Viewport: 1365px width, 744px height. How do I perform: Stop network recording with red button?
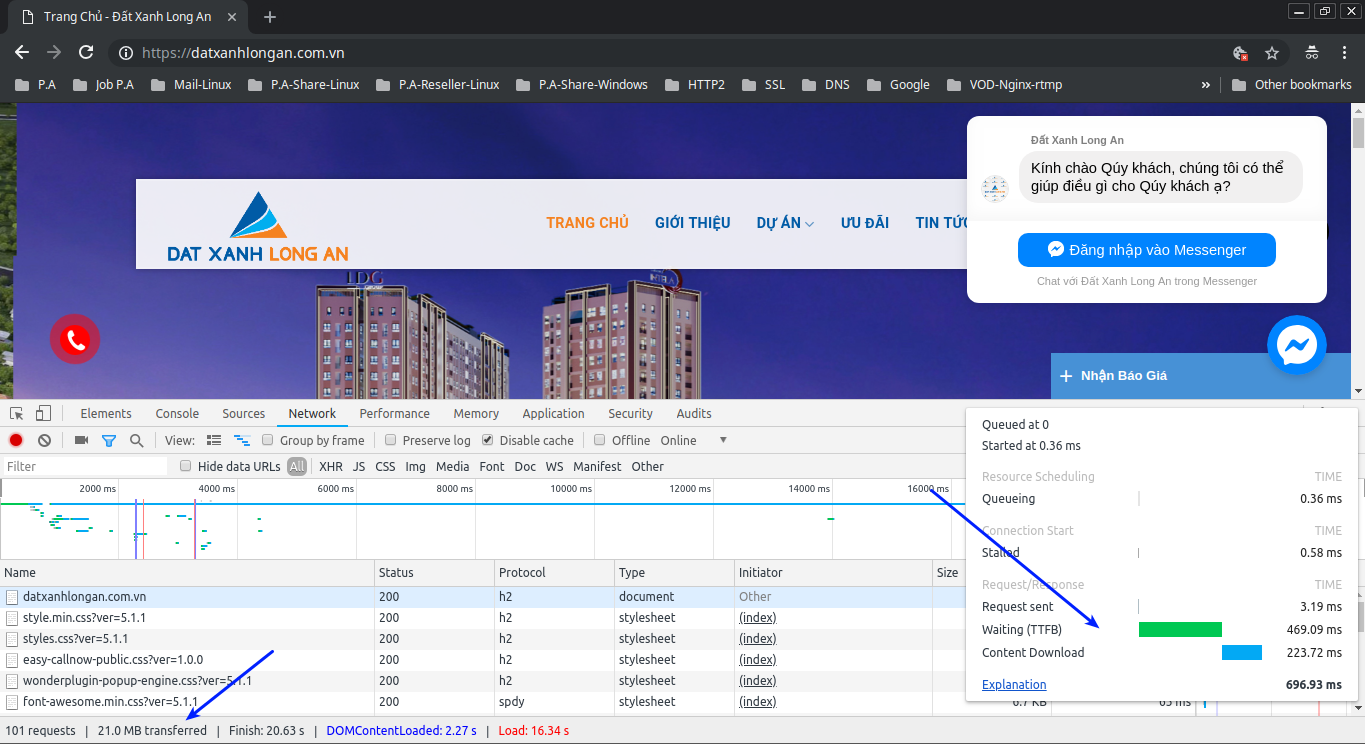(16, 440)
